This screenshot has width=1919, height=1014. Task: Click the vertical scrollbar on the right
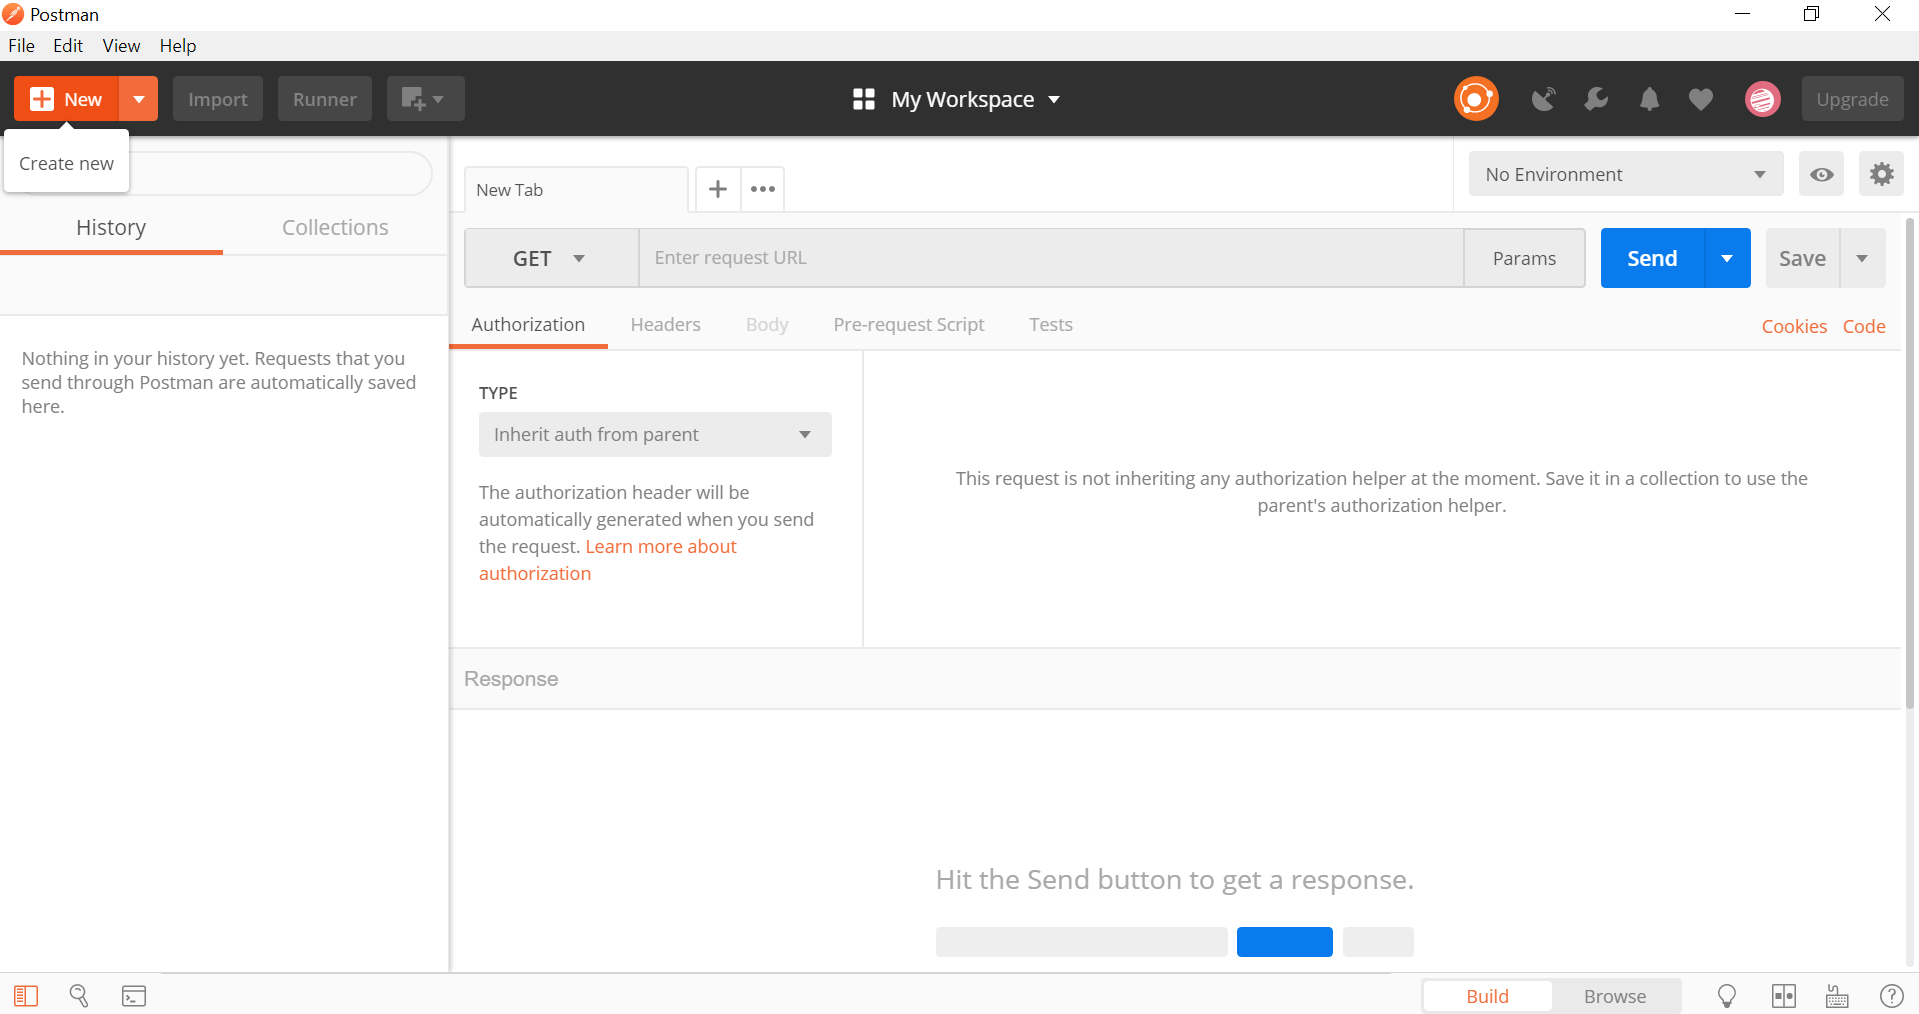tap(1910, 465)
